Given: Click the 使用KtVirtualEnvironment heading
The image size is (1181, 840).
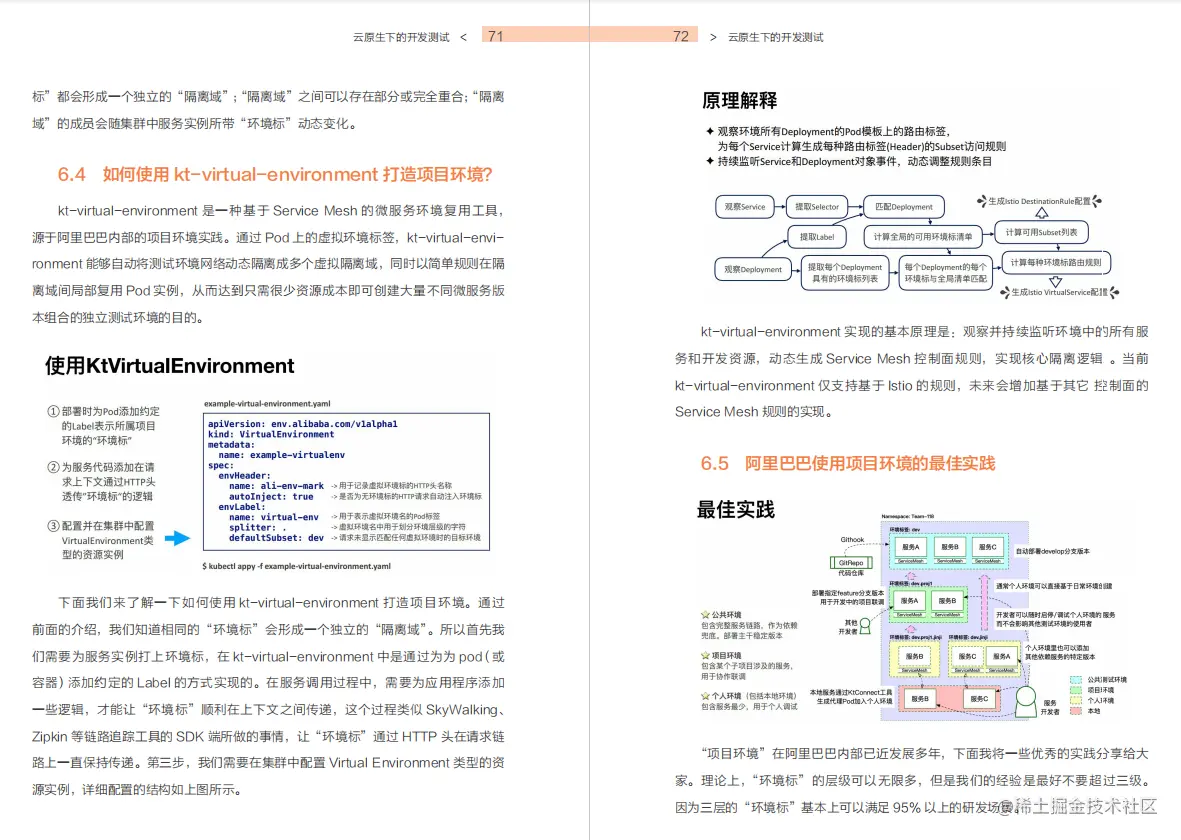Looking at the screenshot, I should click(x=169, y=366).
